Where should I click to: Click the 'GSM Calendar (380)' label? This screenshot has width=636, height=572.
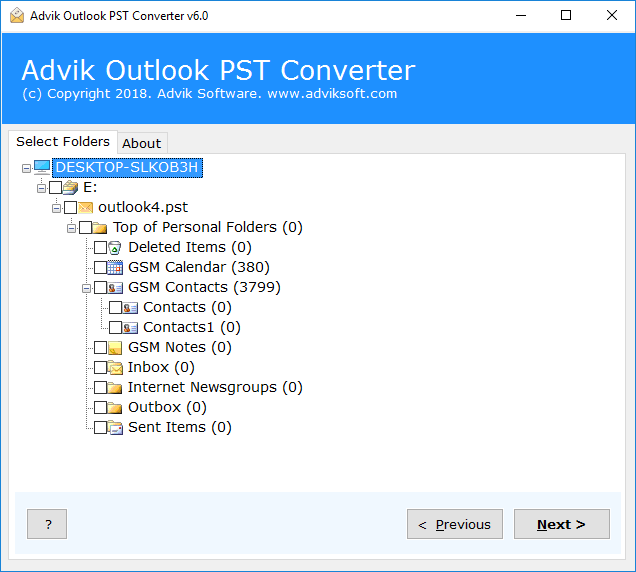tap(199, 267)
